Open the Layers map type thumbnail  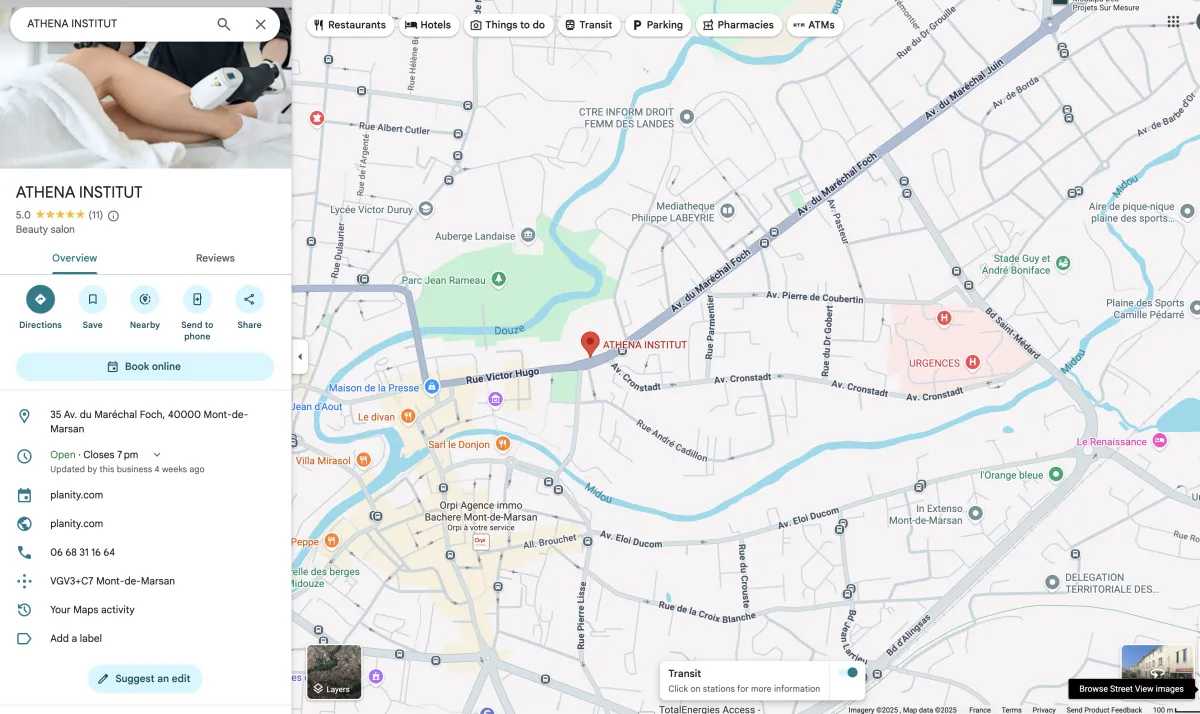pyautogui.click(x=334, y=672)
